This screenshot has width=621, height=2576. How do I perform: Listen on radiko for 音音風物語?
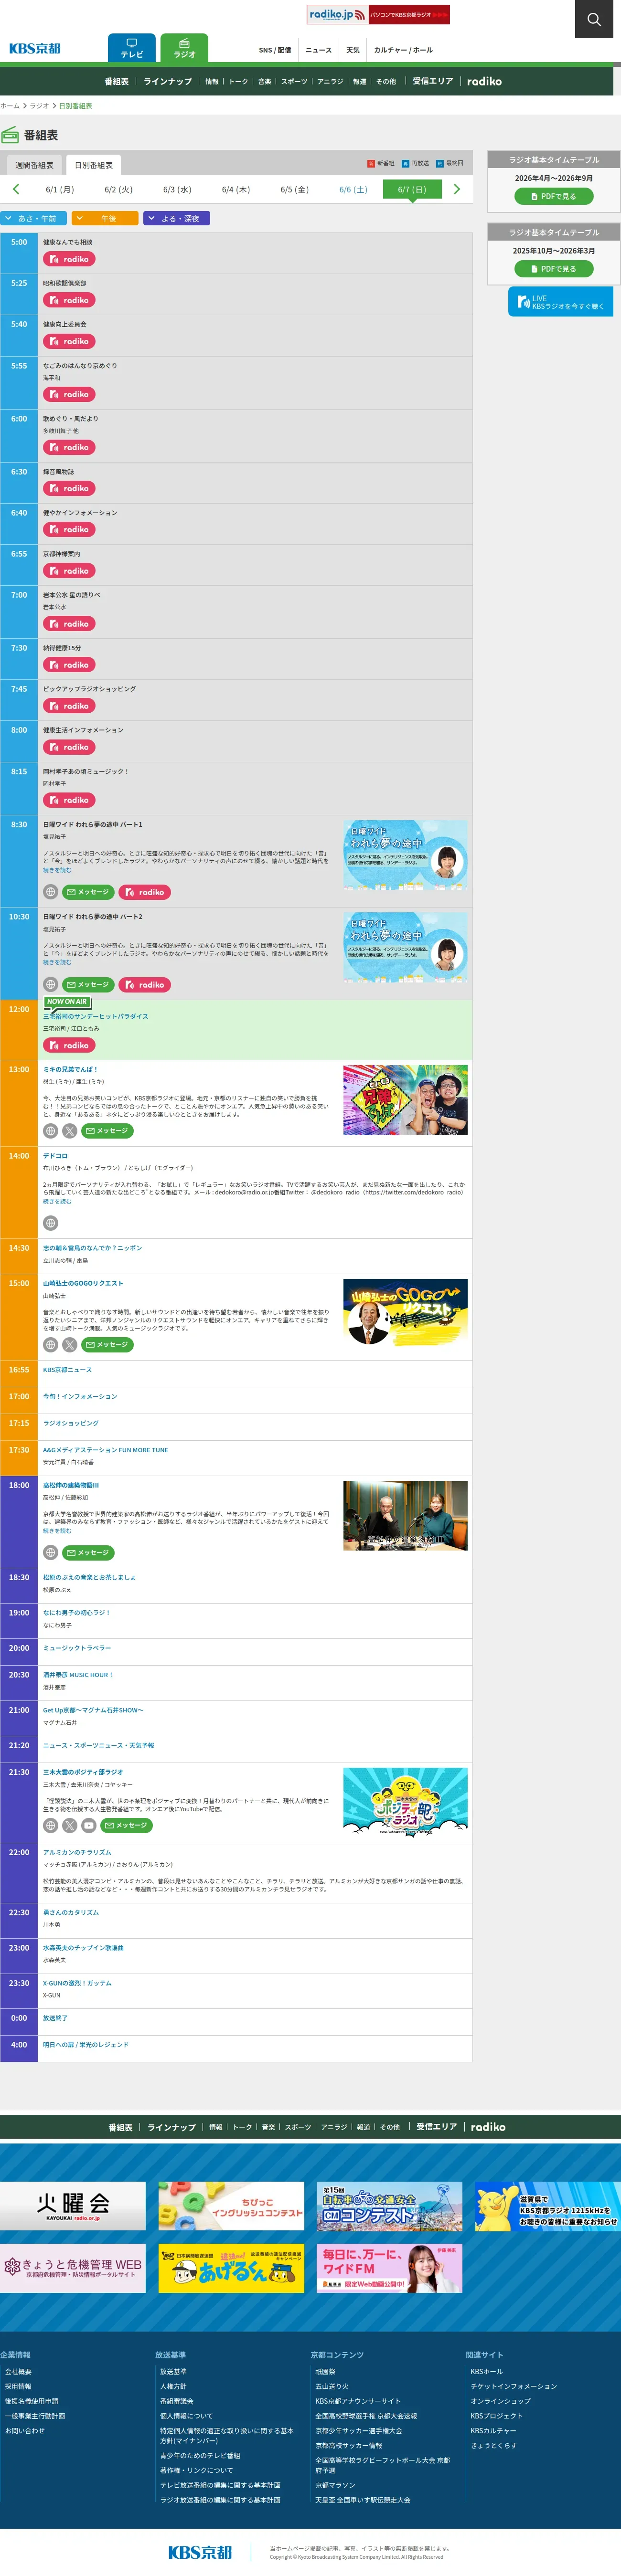pyautogui.click(x=69, y=488)
